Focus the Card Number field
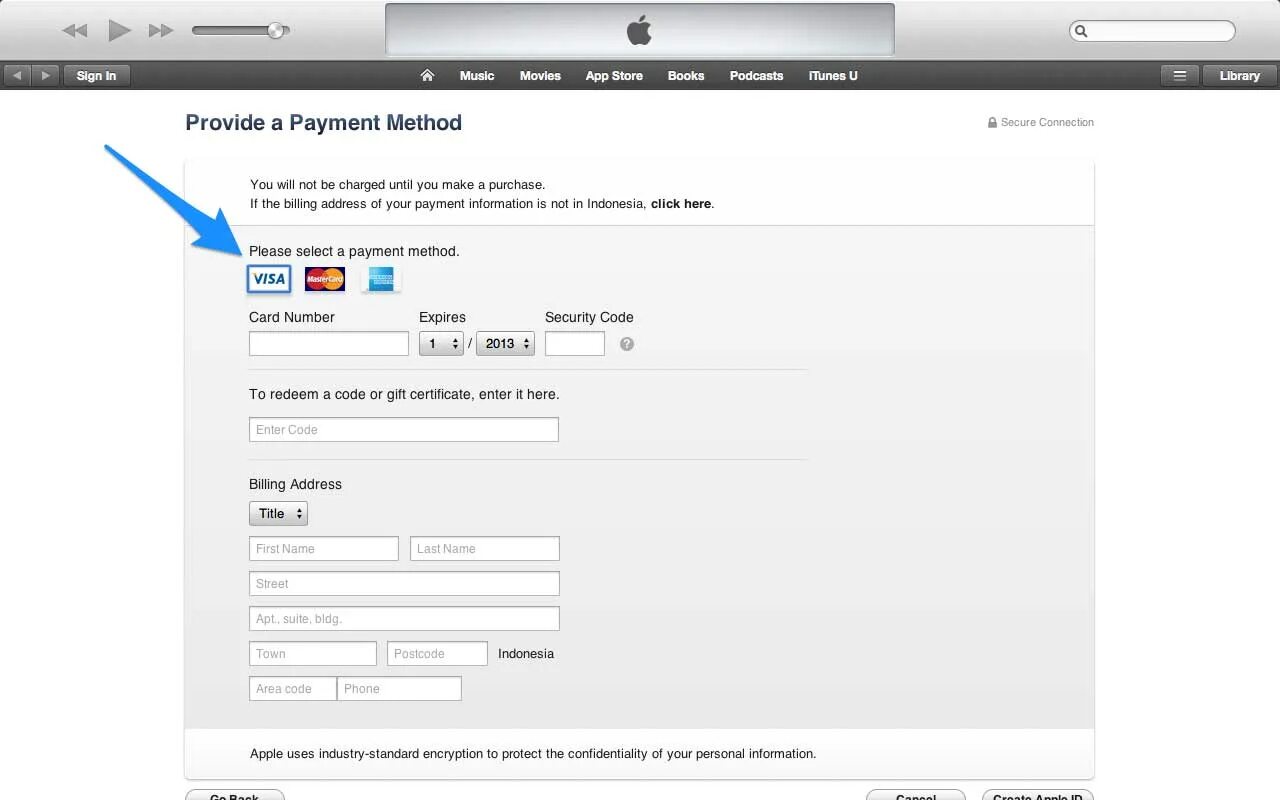1280x800 pixels. (x=329, y=344)
